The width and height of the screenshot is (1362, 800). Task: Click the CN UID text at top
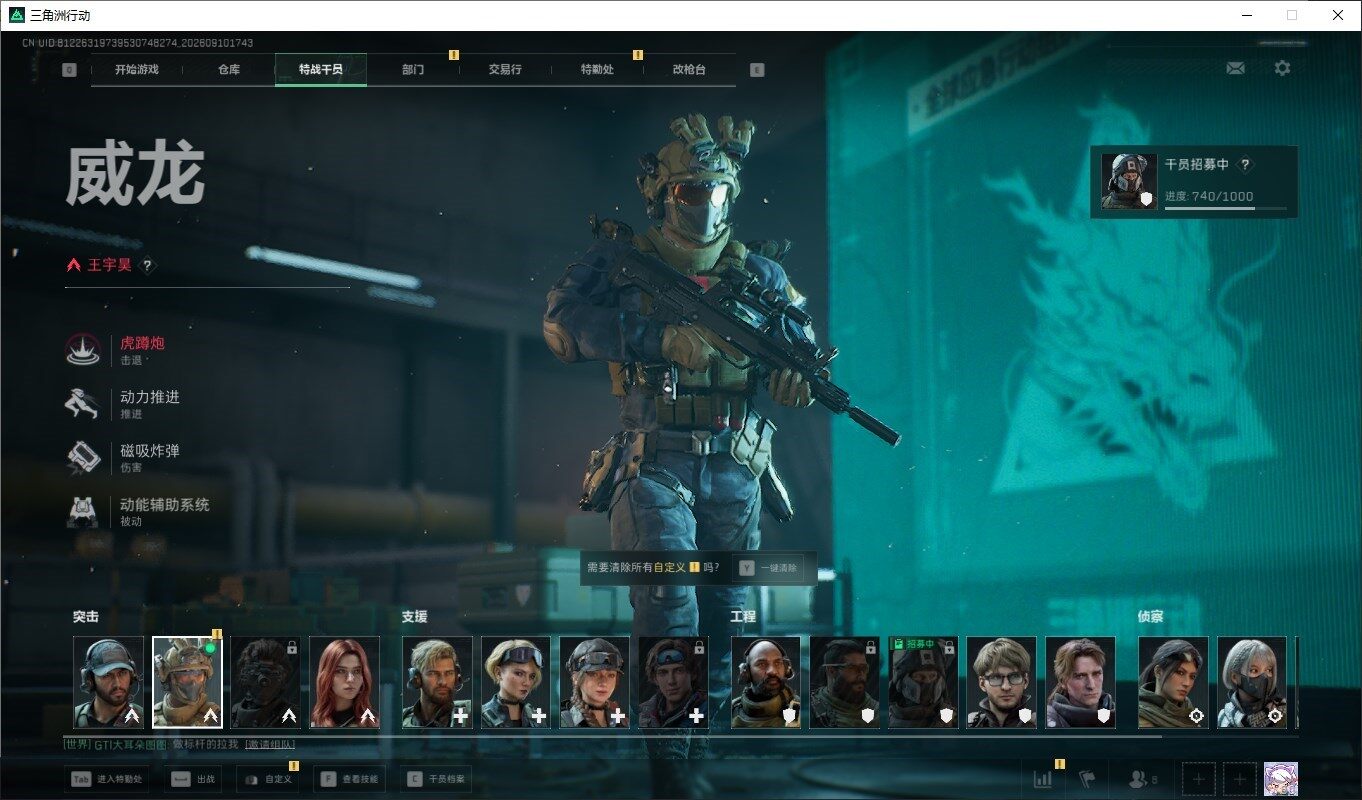pos(137,43)
